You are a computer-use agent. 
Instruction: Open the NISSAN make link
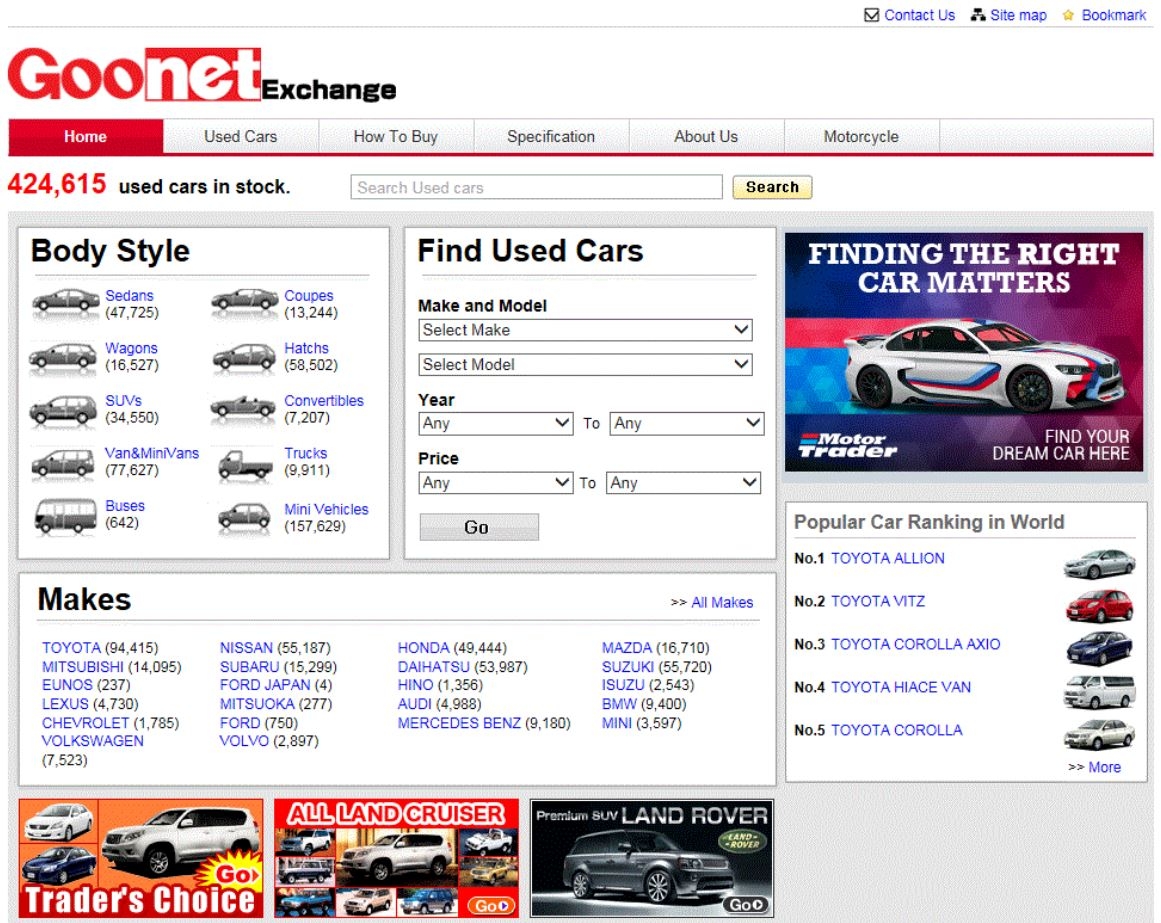coord(247,648)
